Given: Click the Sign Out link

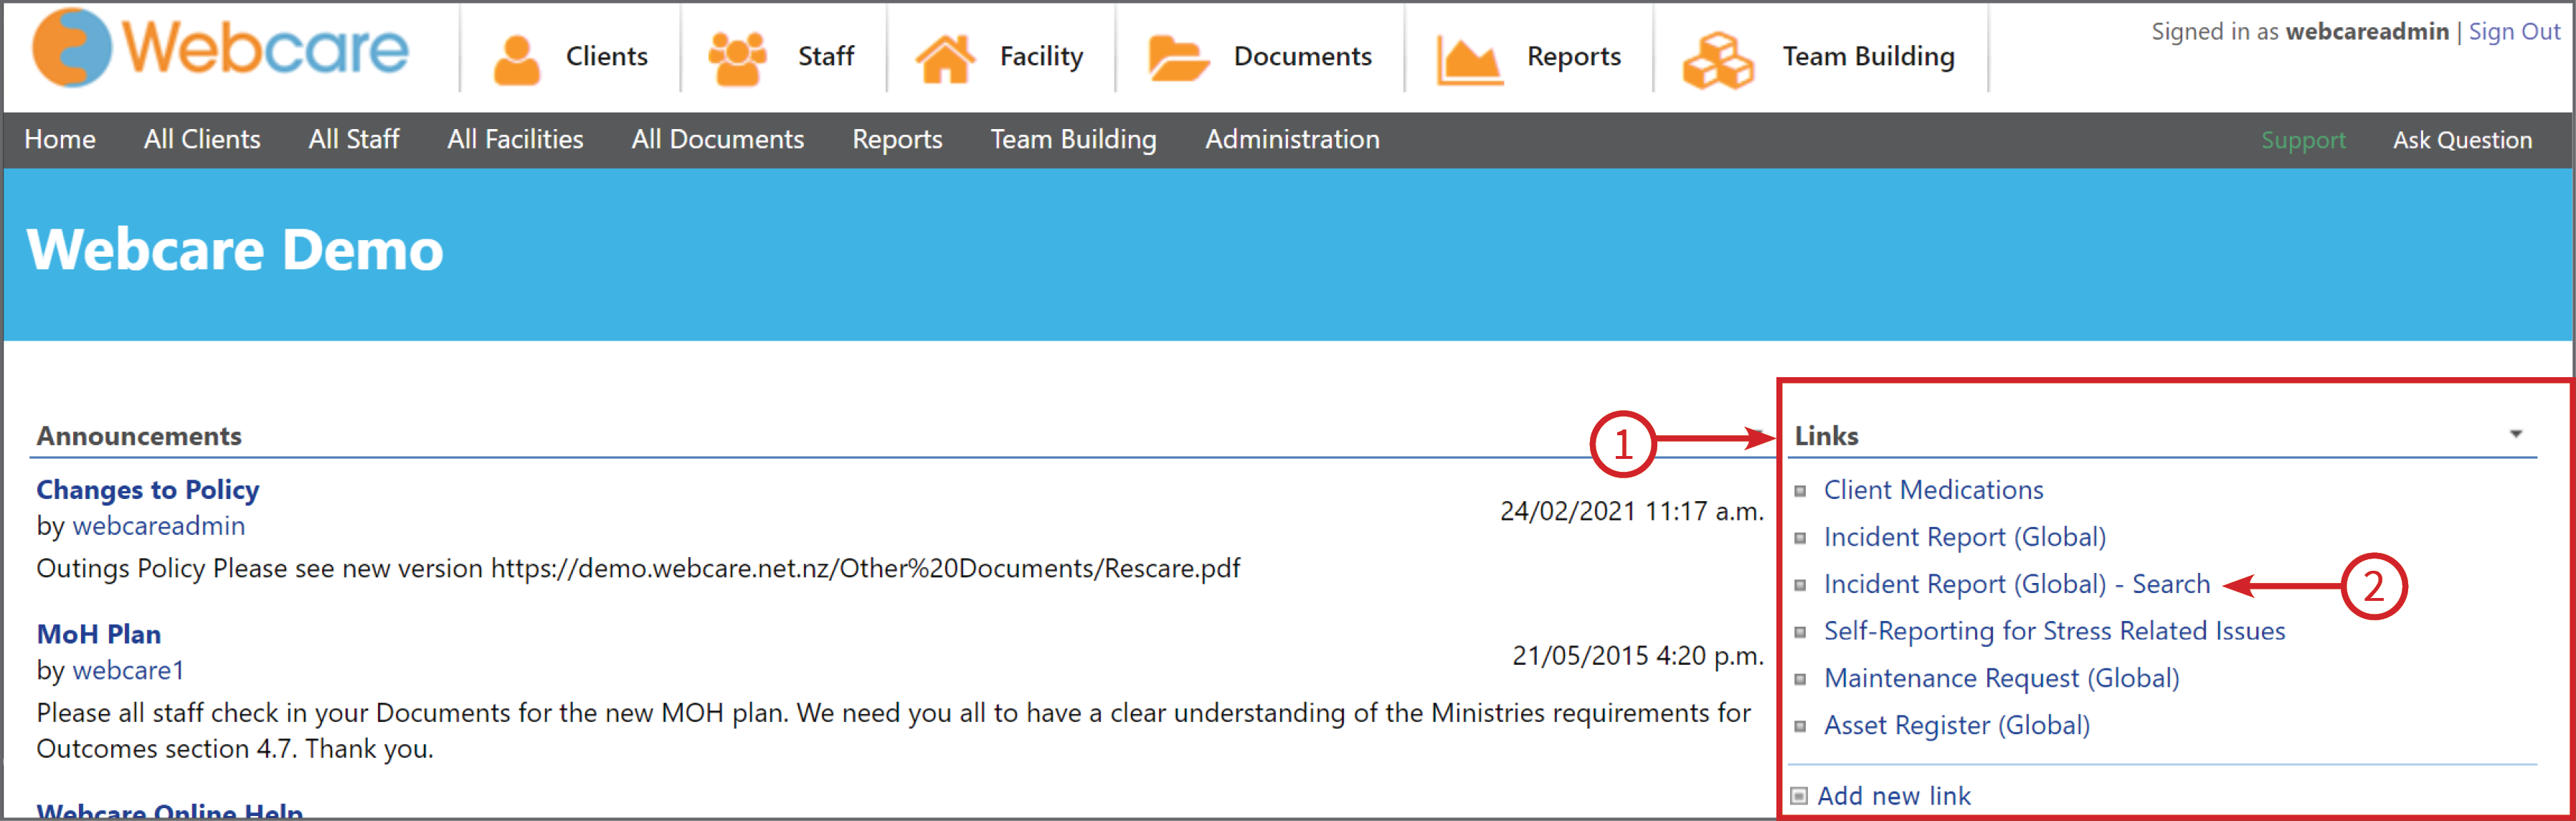Looking at the screenshot, I should click(x=2514, y=32).
